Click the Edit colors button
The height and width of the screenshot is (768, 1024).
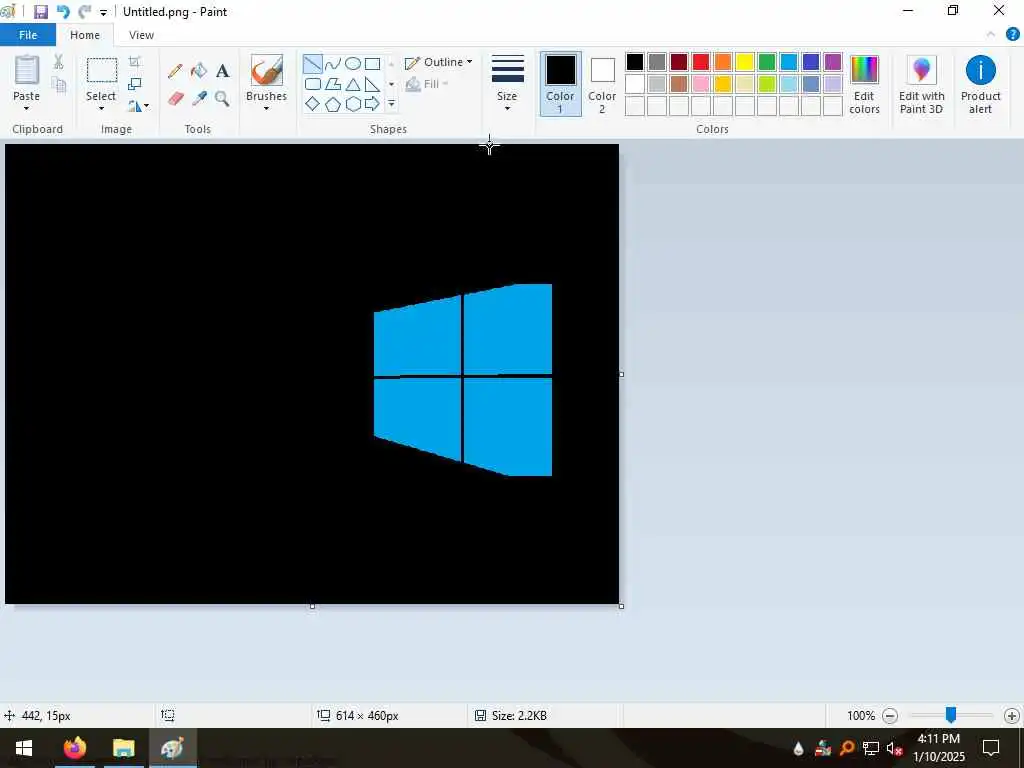pos(864,84)
